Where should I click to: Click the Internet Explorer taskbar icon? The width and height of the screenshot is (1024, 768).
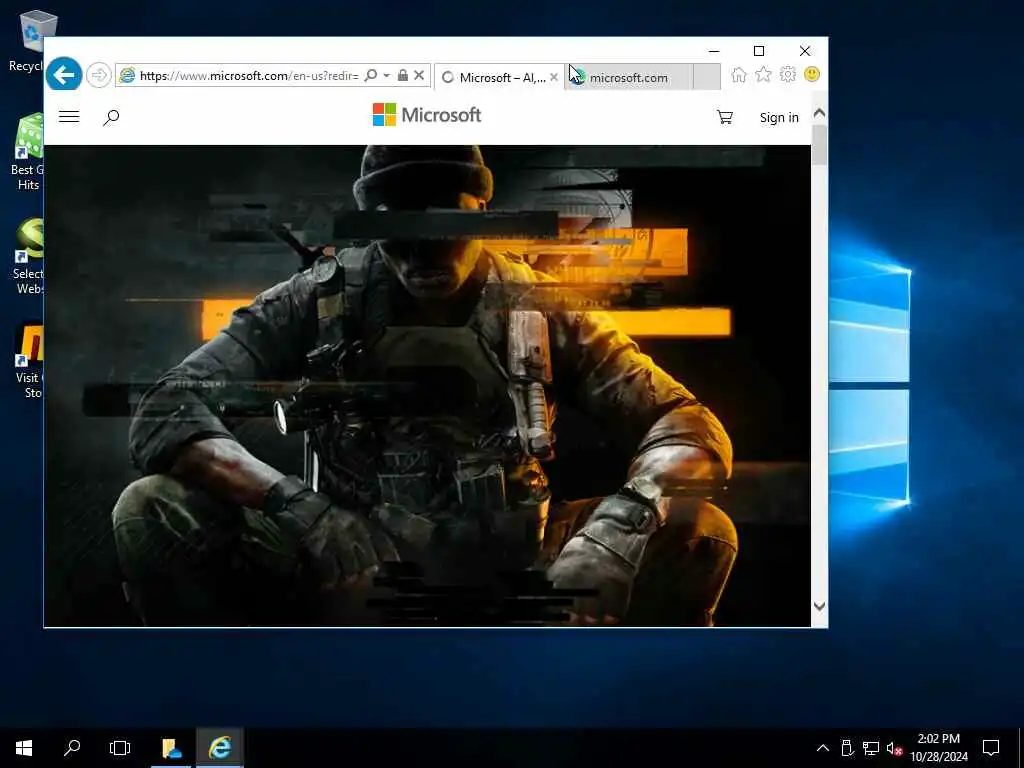point(220,748)
